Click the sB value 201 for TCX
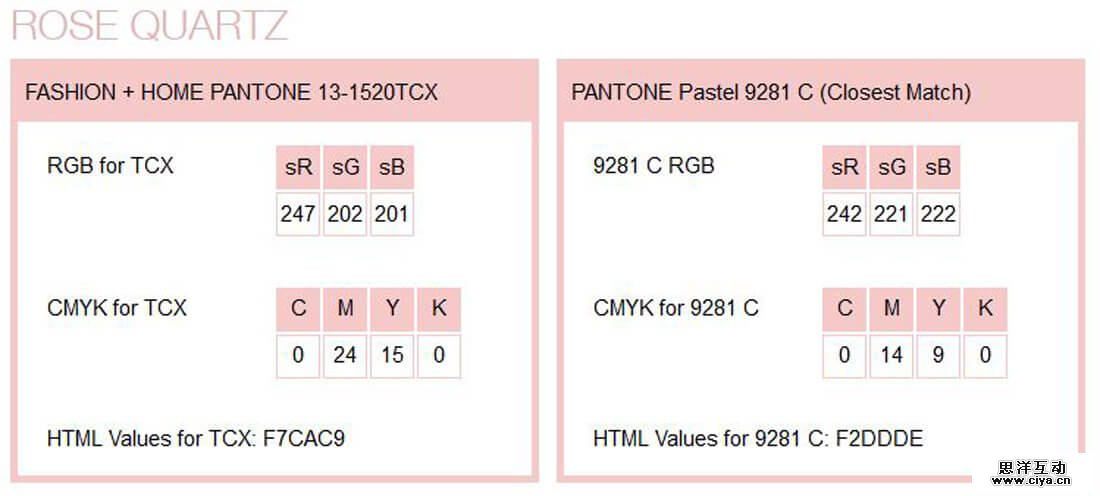 point(391,214)
